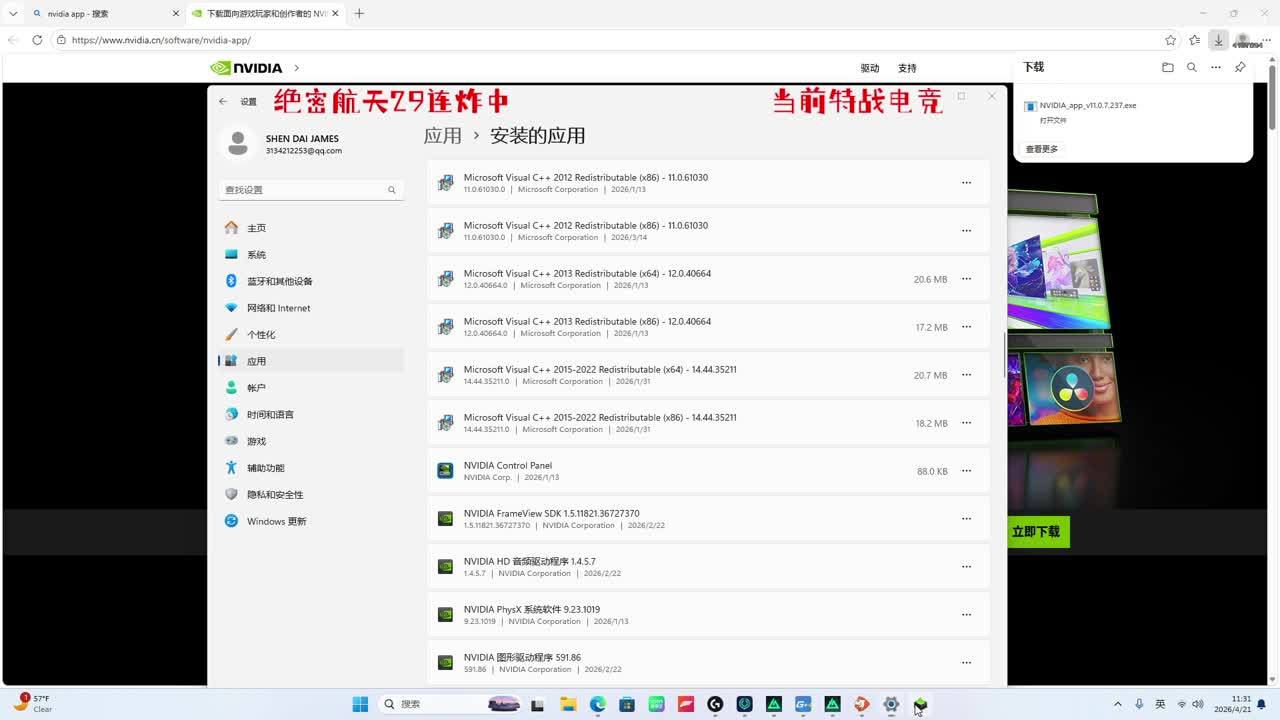Click the 查找设置 search box
This screenshot has width=1280, height=720.
pyautogui.click(x=311, y=190)
